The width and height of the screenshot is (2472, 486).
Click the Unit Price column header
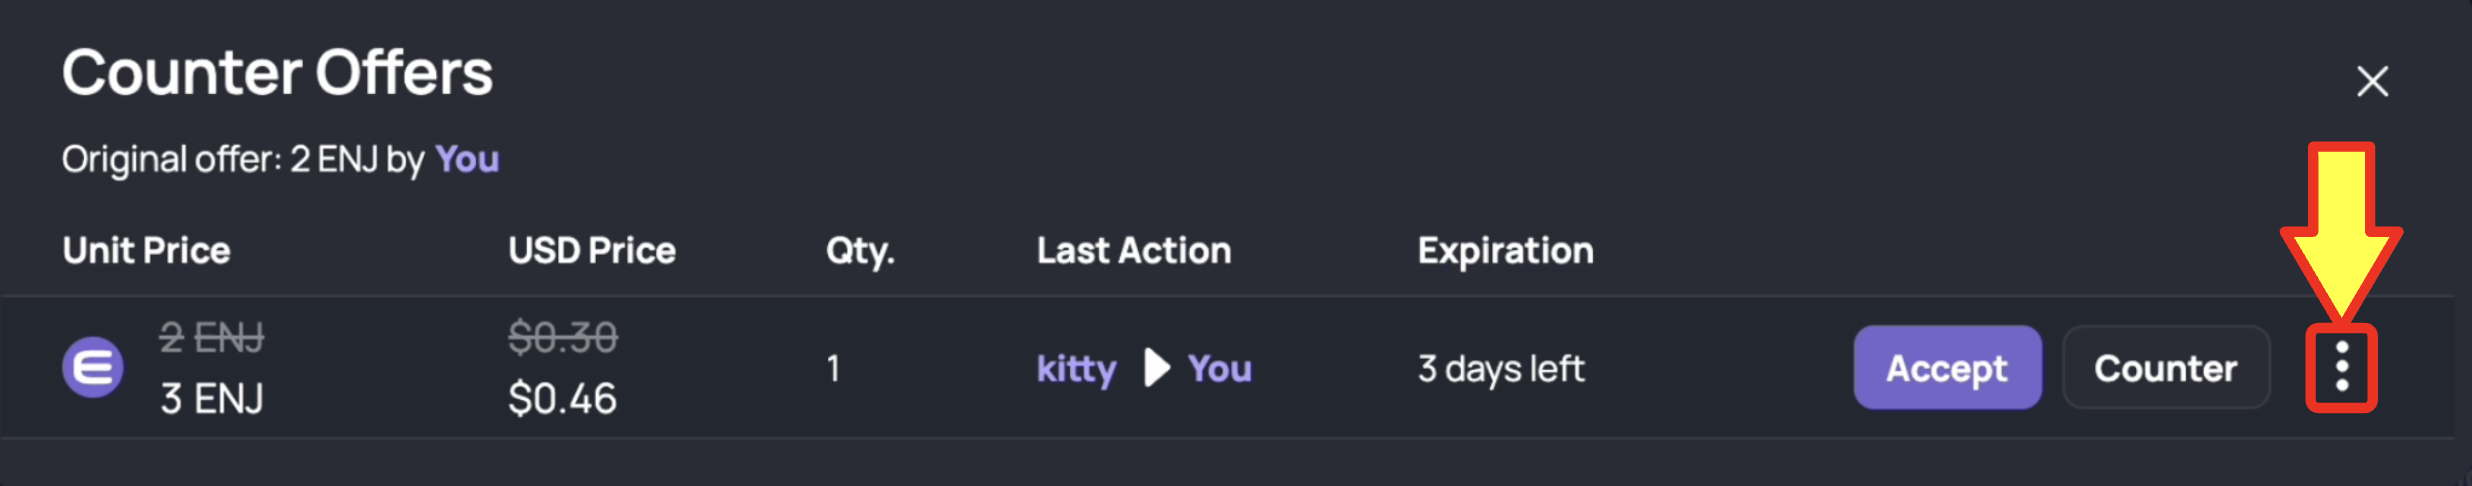point(146,250)
